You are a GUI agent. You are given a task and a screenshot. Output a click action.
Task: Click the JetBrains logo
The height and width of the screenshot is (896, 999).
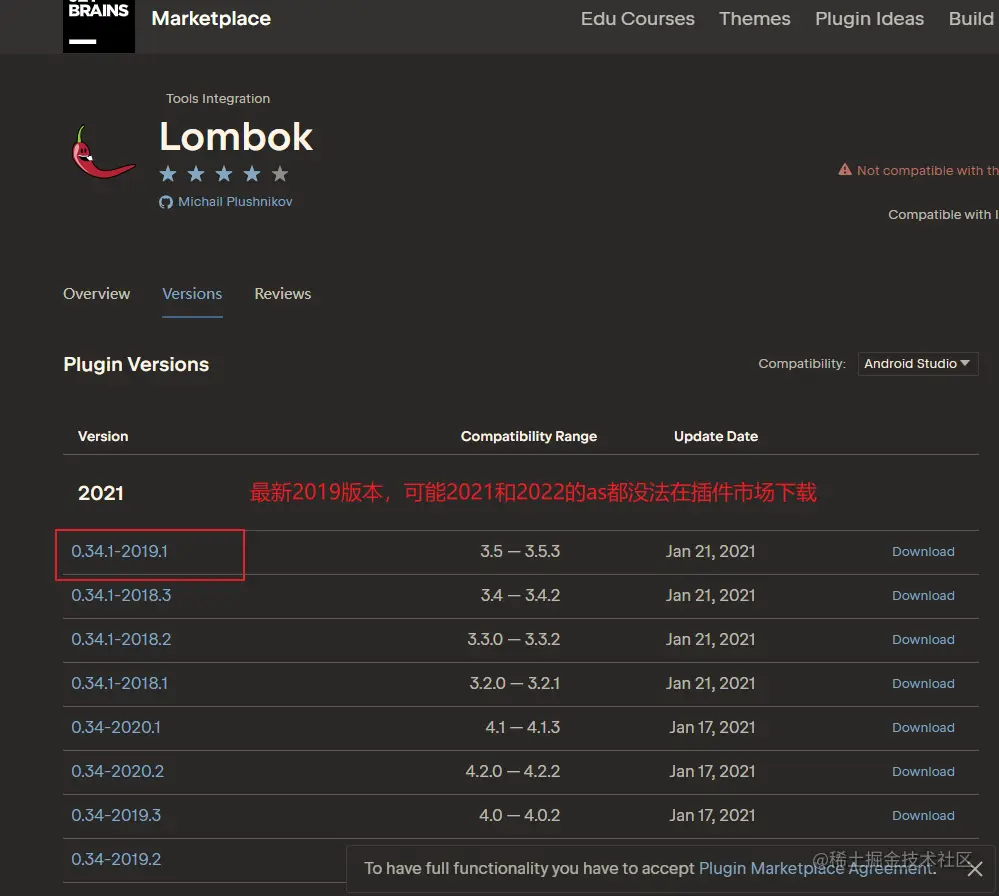(99, 25)
